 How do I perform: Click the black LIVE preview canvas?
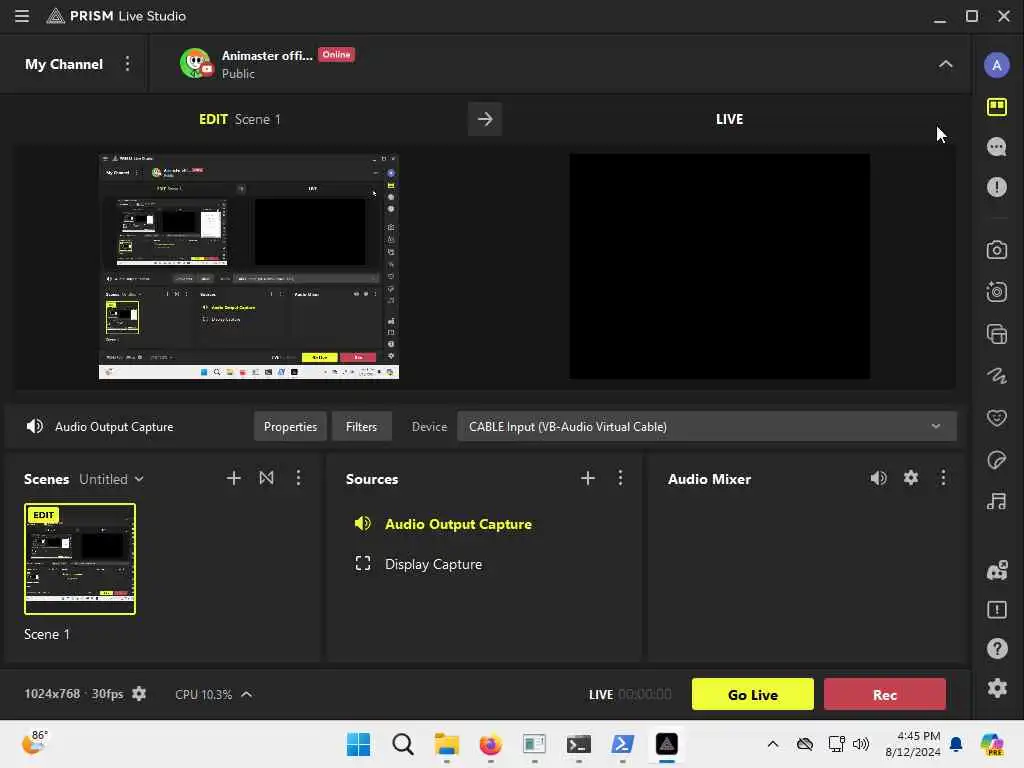pyautogui.click(x=720, y=266)
